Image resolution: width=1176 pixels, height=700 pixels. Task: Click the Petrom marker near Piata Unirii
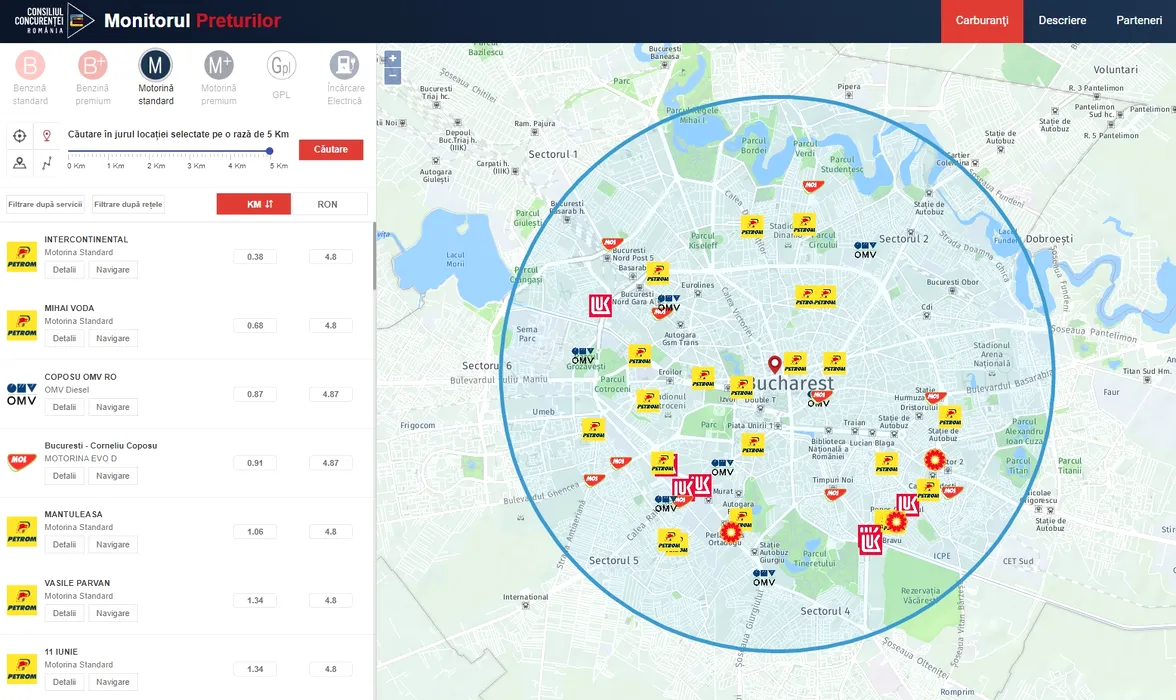(x=753, y=444)
